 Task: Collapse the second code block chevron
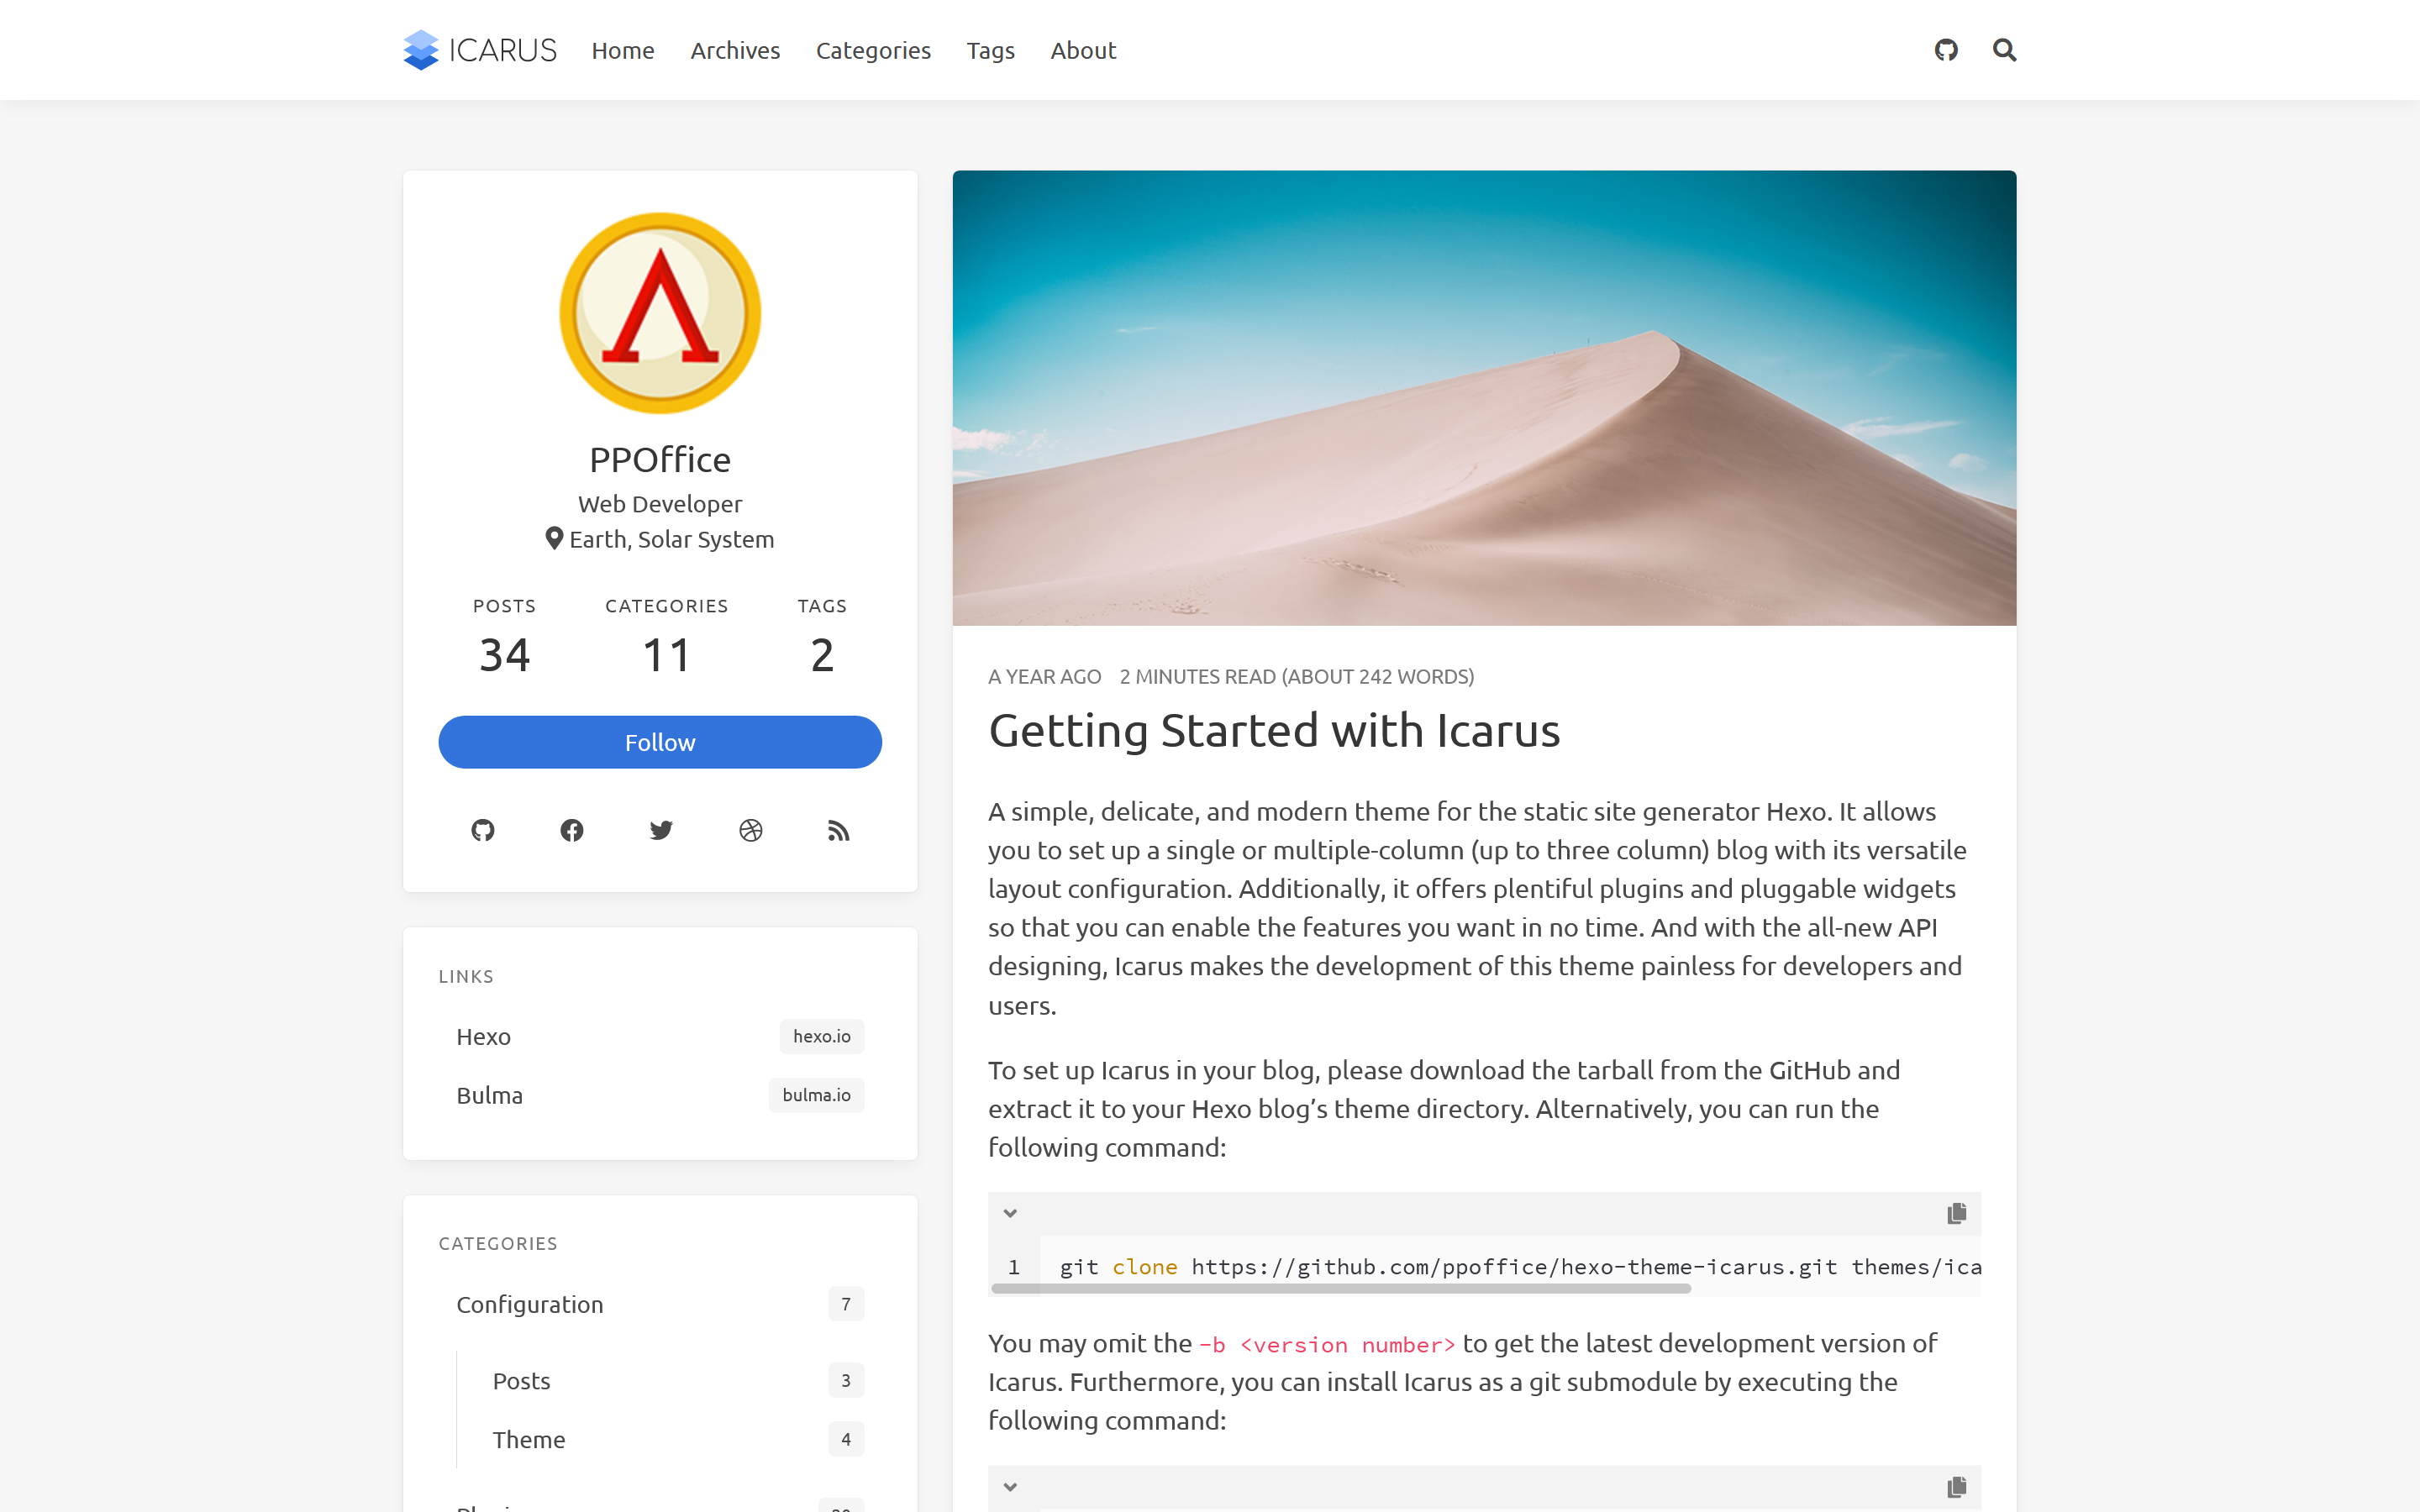click(1010, 1487)
